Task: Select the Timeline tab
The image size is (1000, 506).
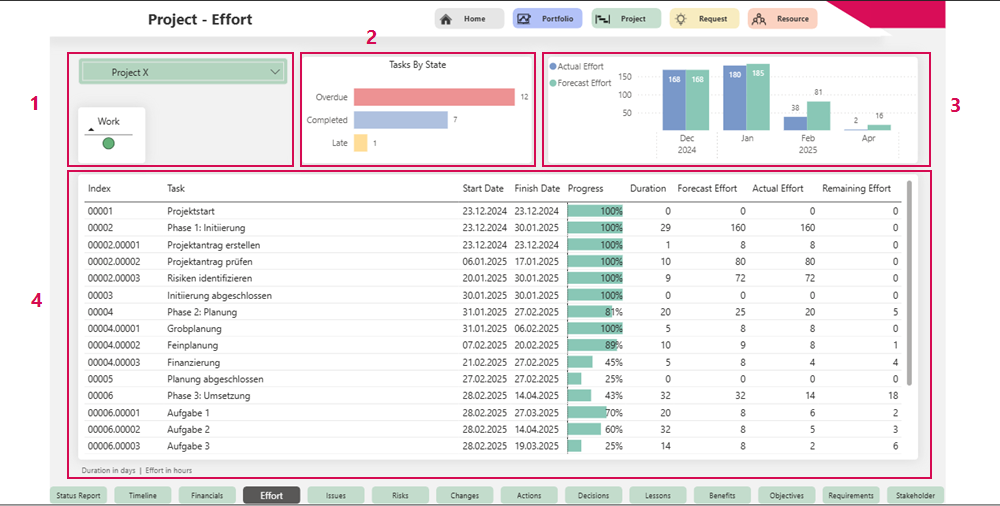Action: pyautogui.click(x=143, y=495)
